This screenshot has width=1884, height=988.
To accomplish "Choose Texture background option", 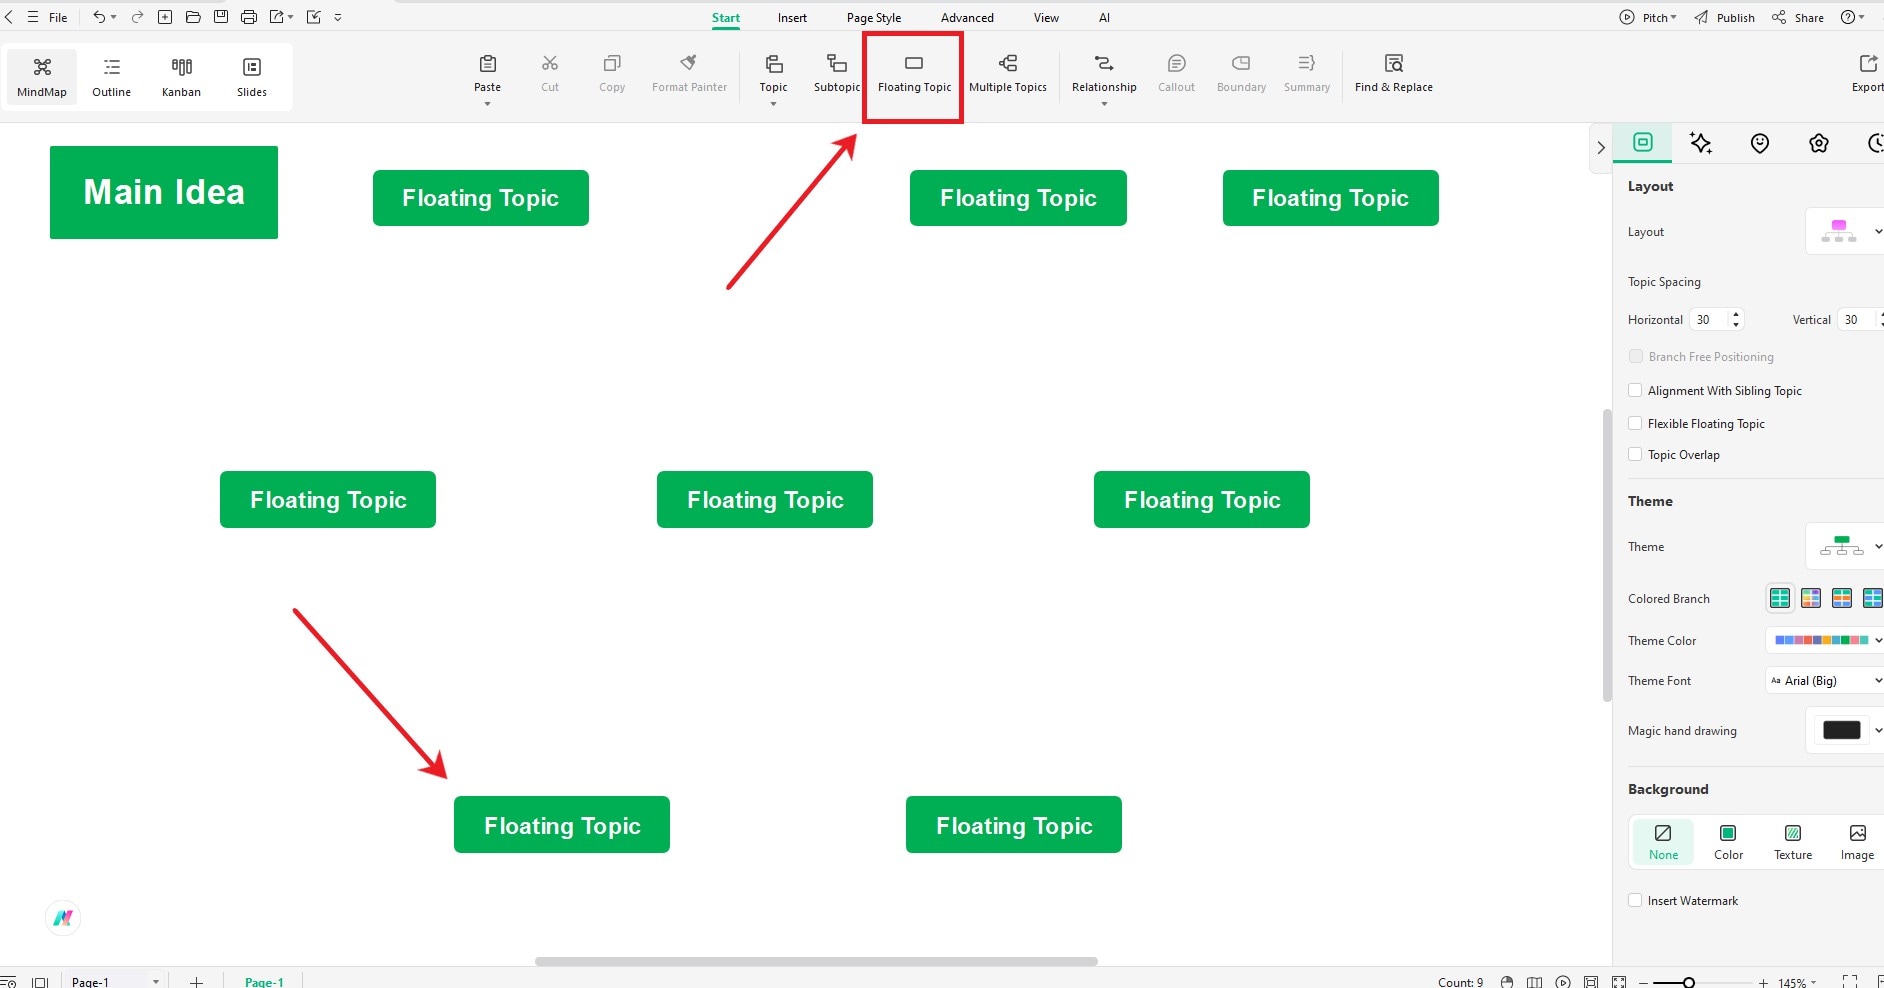I will pyautogui.click(x=1793, y=842).
